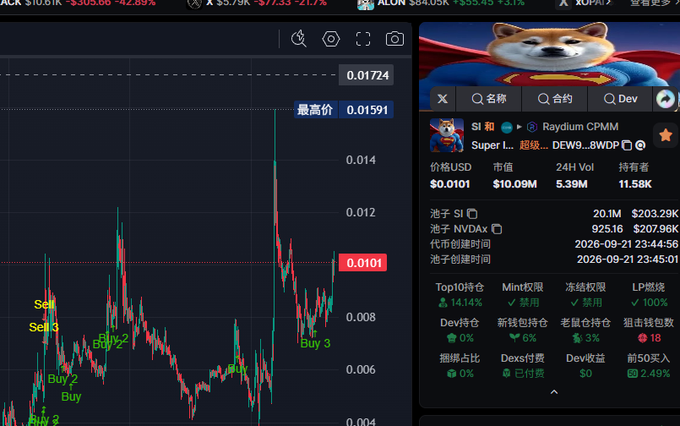Click the 老鼠仓持仓 3% value
The image size is (680, 426).
[x=585, y=338]
